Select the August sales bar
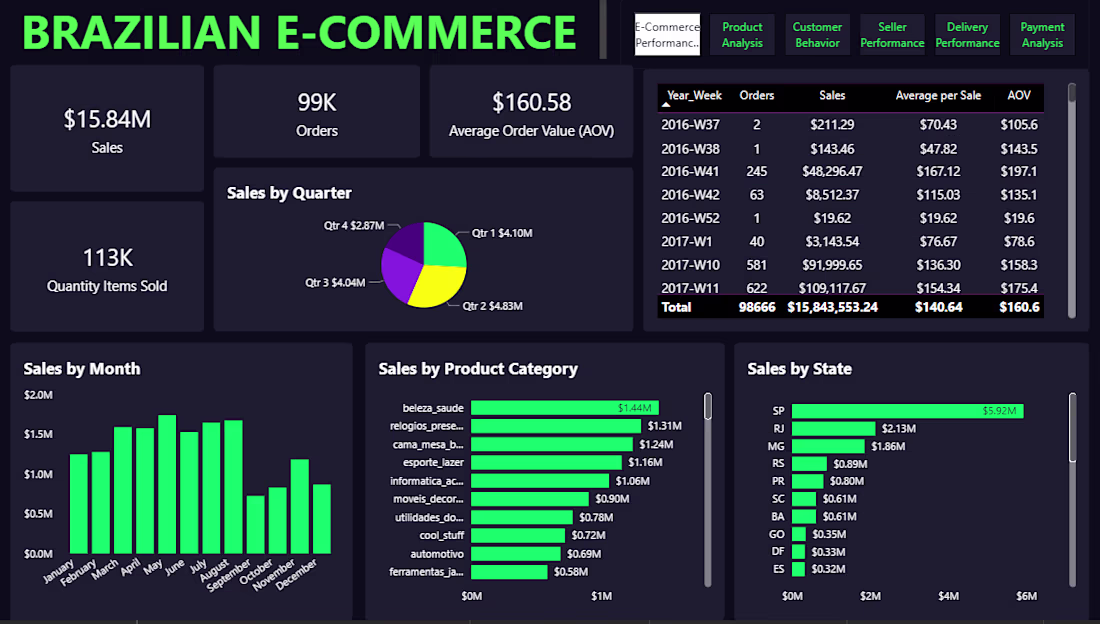Screen dimensions: 1100x624 (x=233, y=487)
